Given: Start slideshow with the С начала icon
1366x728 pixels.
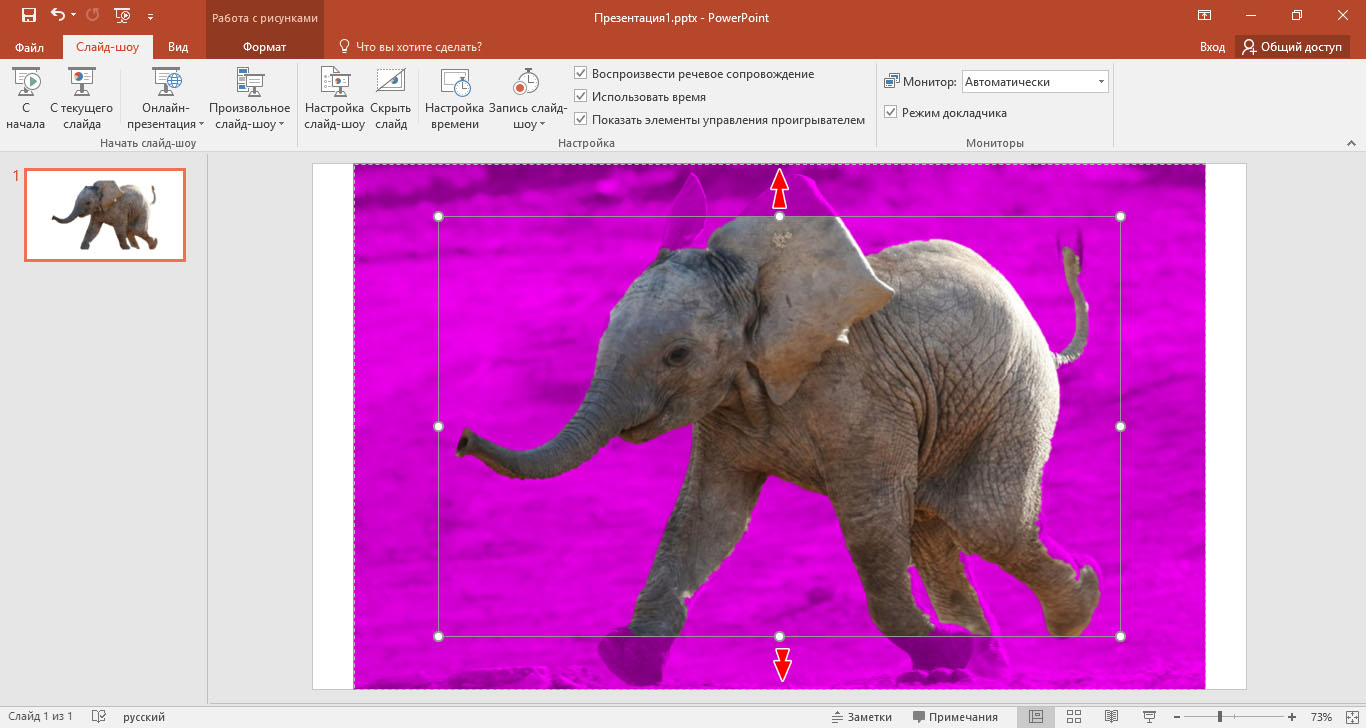Looking at the screenshot, I should (26, 82).
